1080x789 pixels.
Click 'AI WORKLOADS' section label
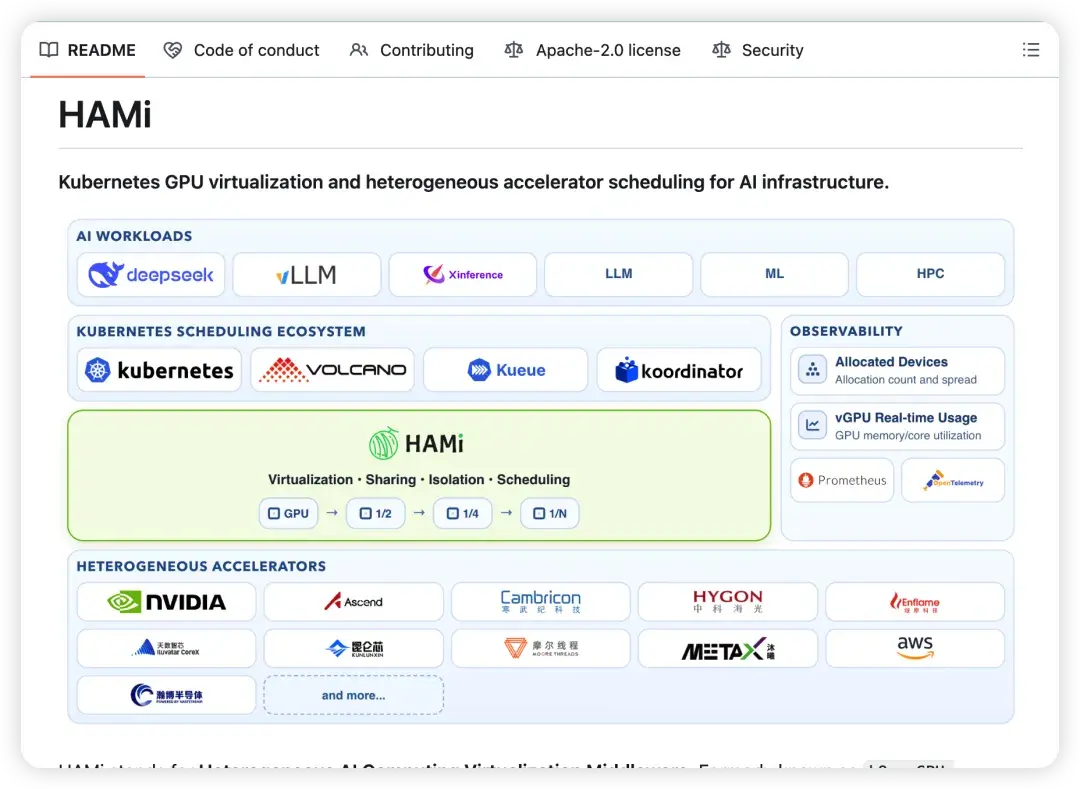134,236
